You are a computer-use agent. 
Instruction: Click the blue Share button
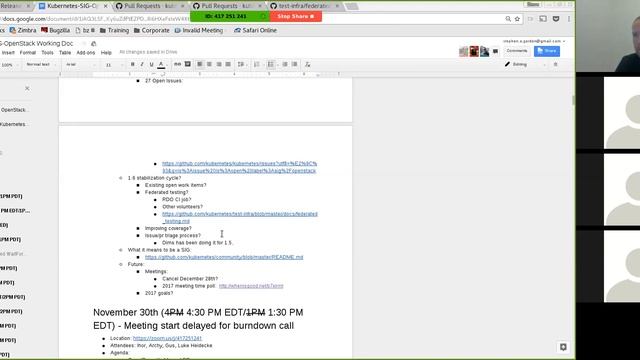pos(547,51)
